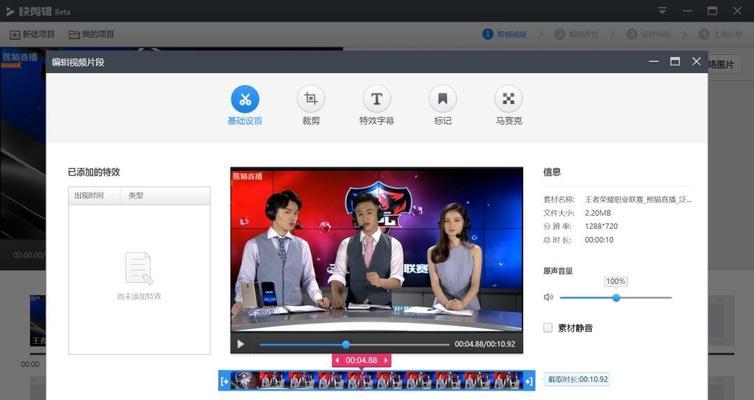Viewport: 754px width, 400px height.
Task: Close the 编辑视频片段 dialog
Action: click(696, 62)
